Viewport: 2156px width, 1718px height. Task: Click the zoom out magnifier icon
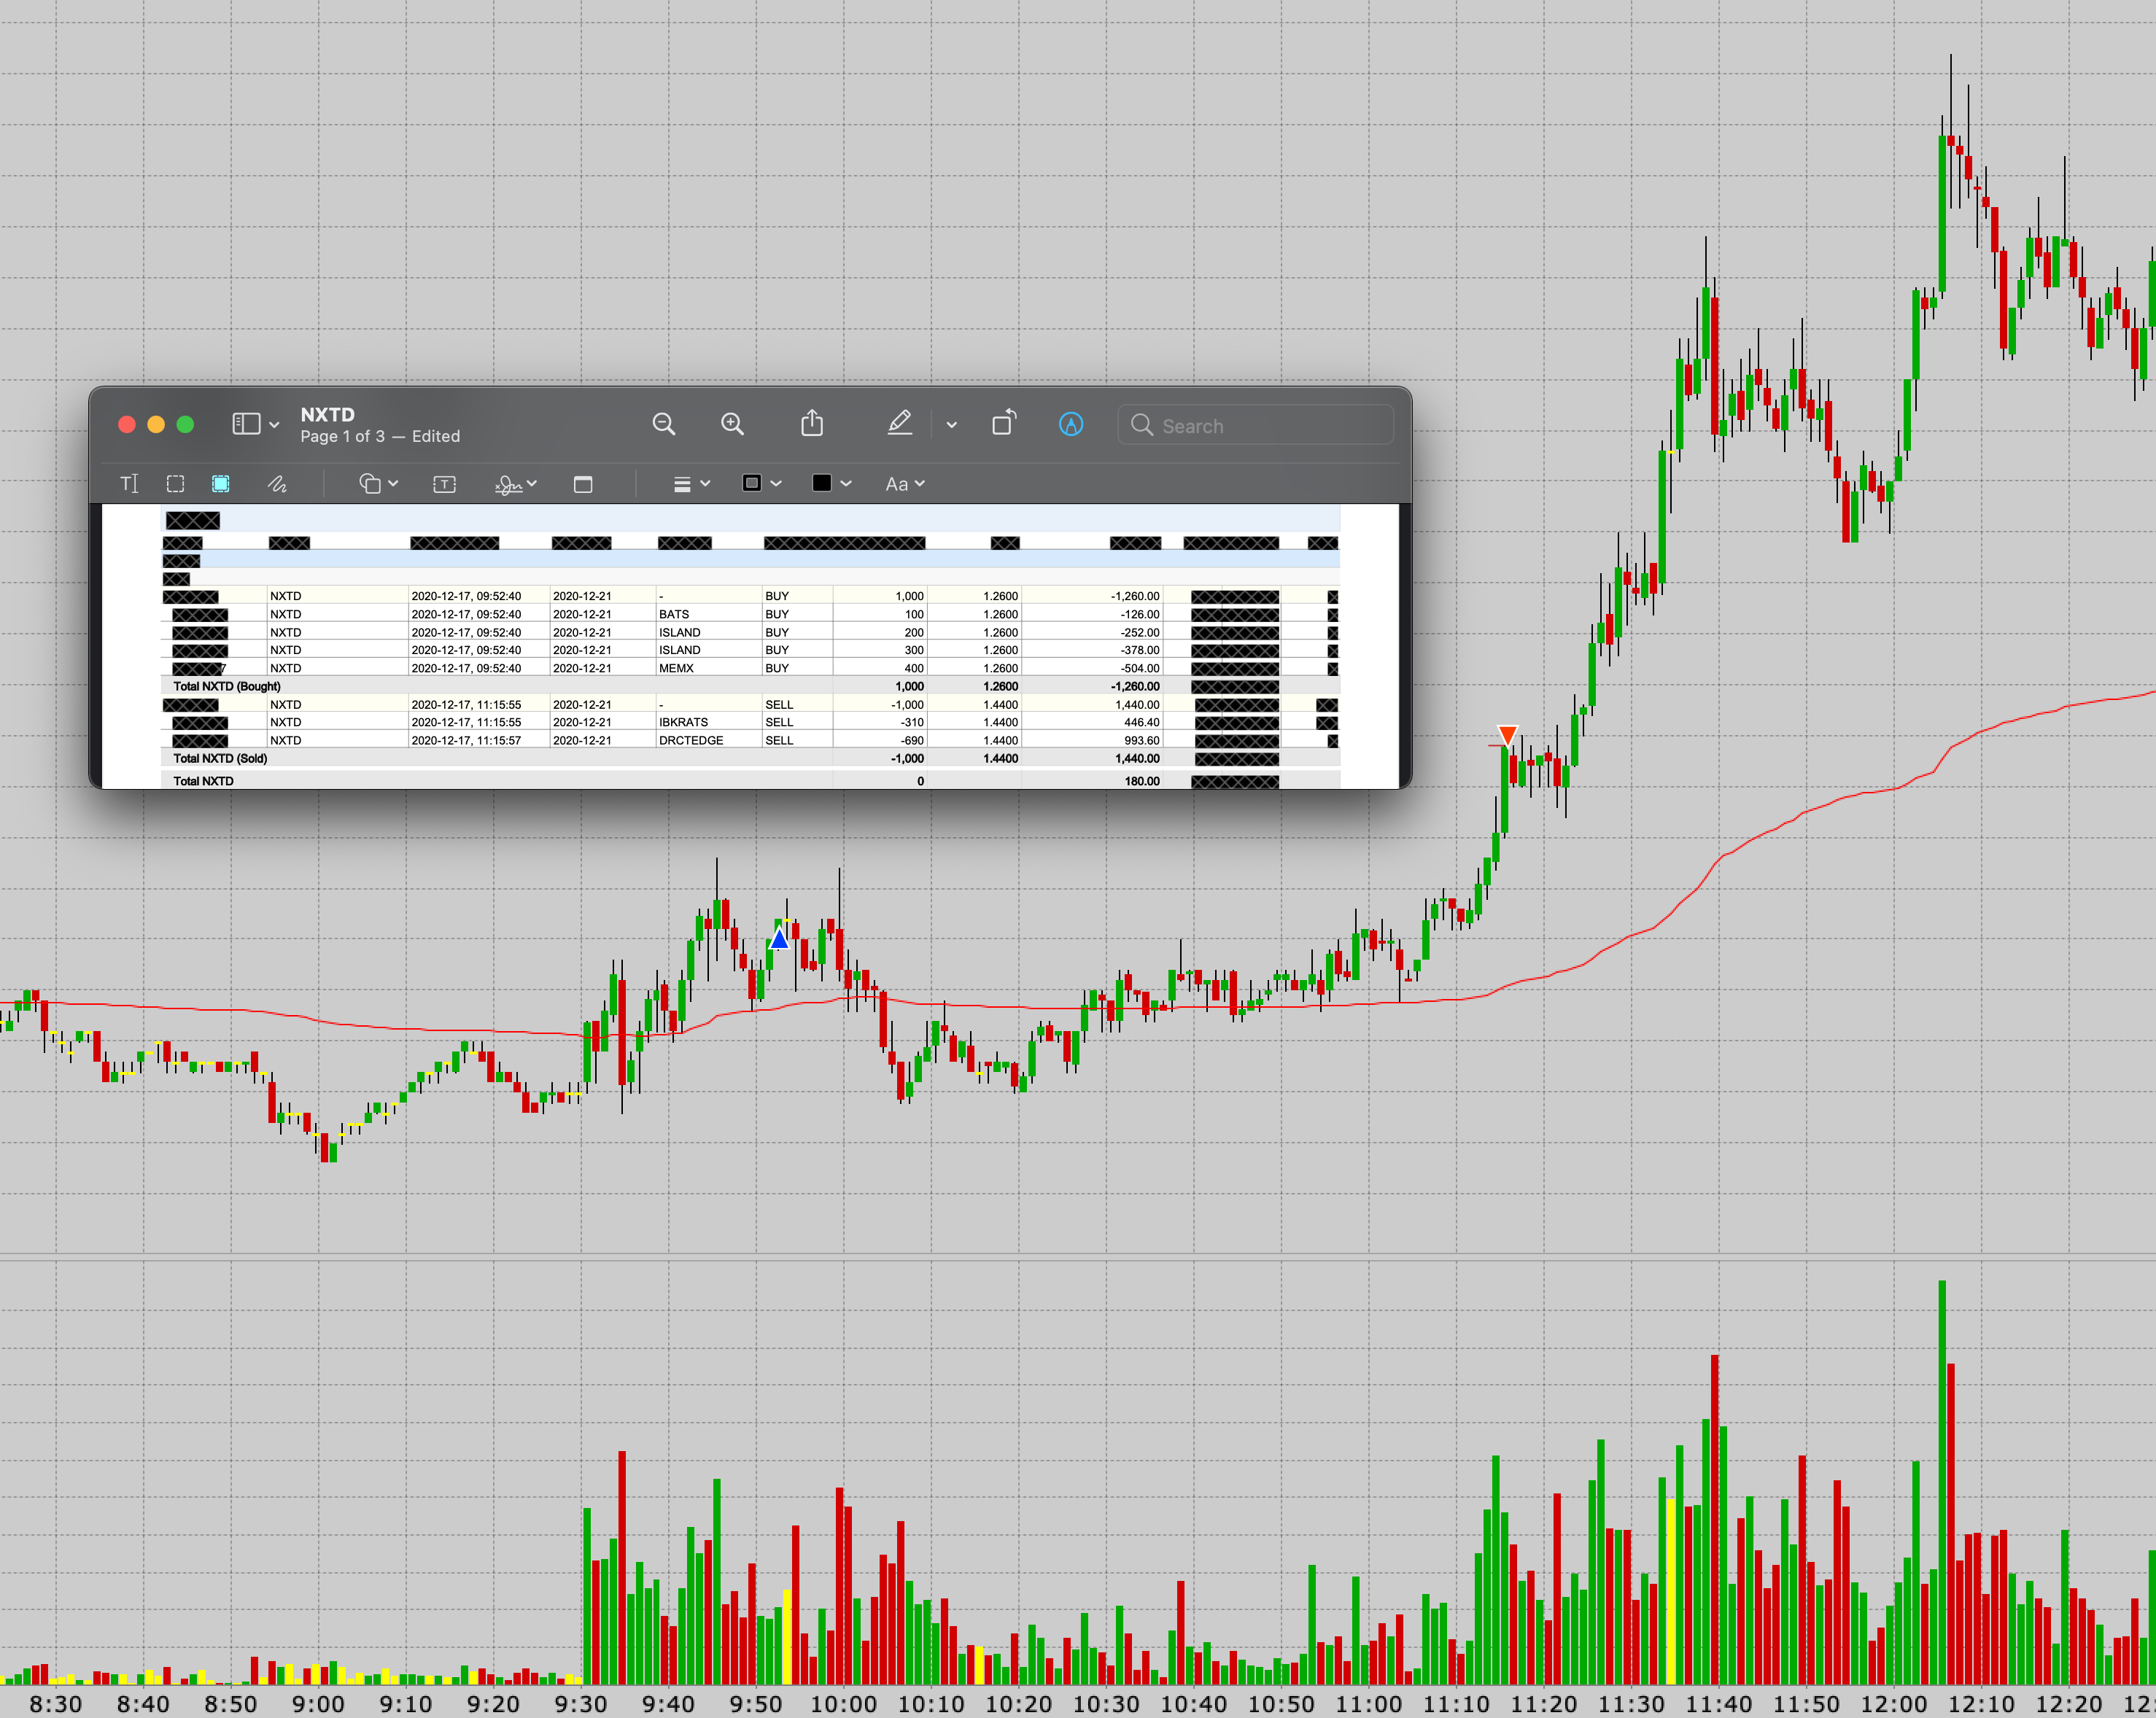pyautogui.click(x=663, y=424)
